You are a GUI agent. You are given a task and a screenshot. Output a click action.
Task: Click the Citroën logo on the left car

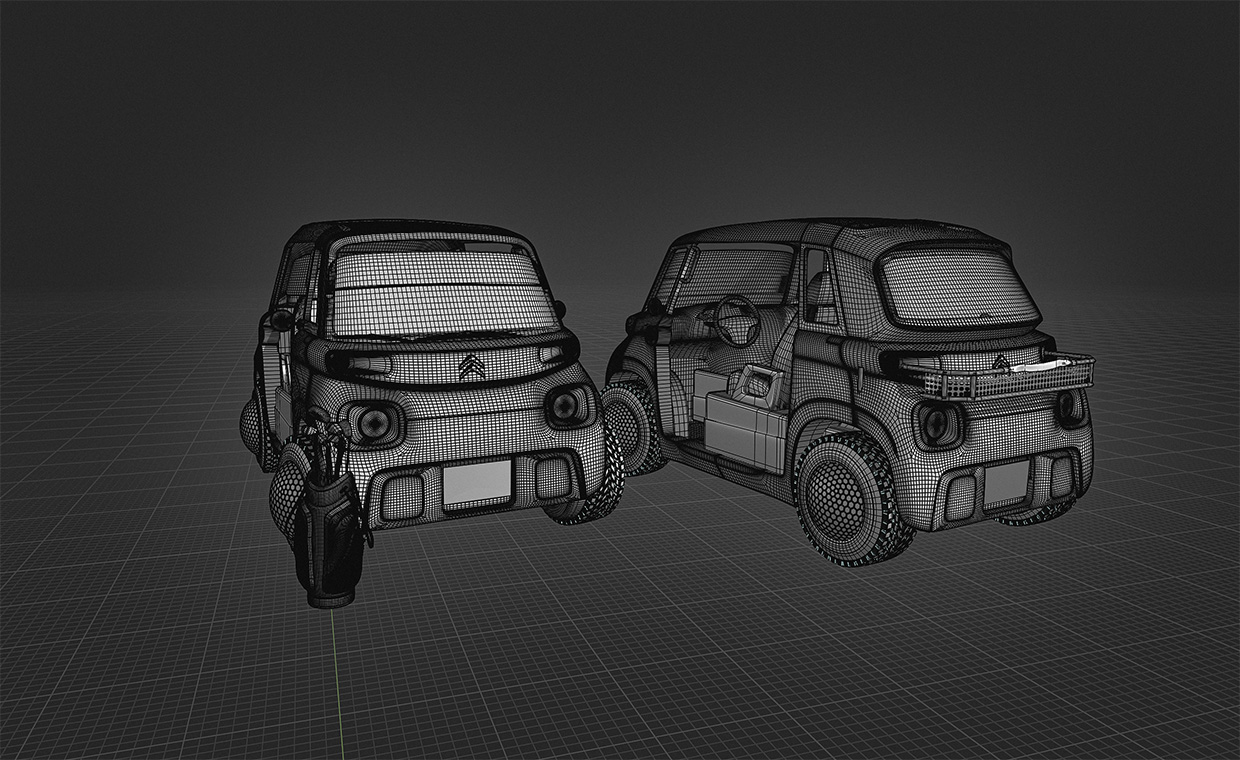point(471,369)
